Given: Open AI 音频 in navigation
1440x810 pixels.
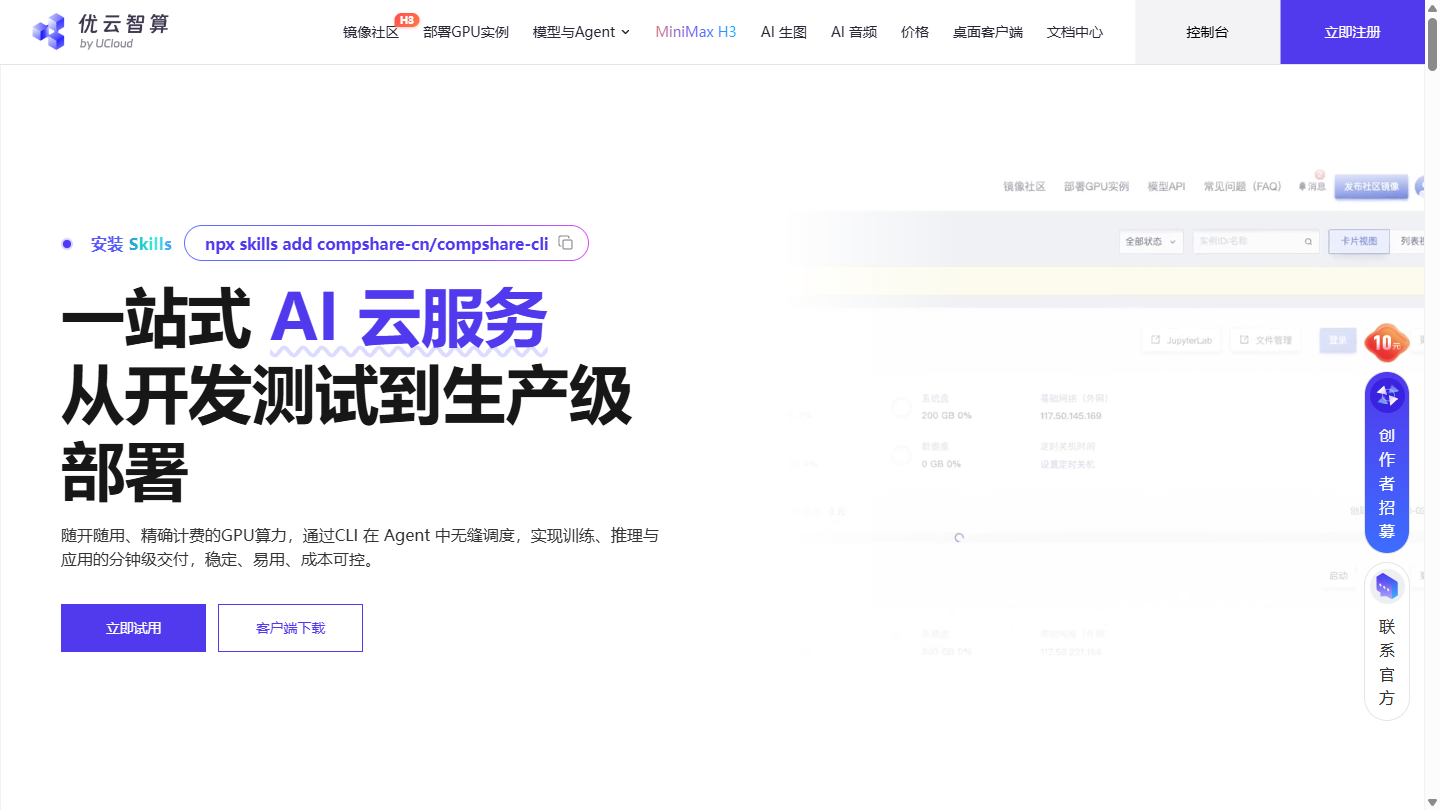Looking at the screenshot, I should (x=854, y=32).
